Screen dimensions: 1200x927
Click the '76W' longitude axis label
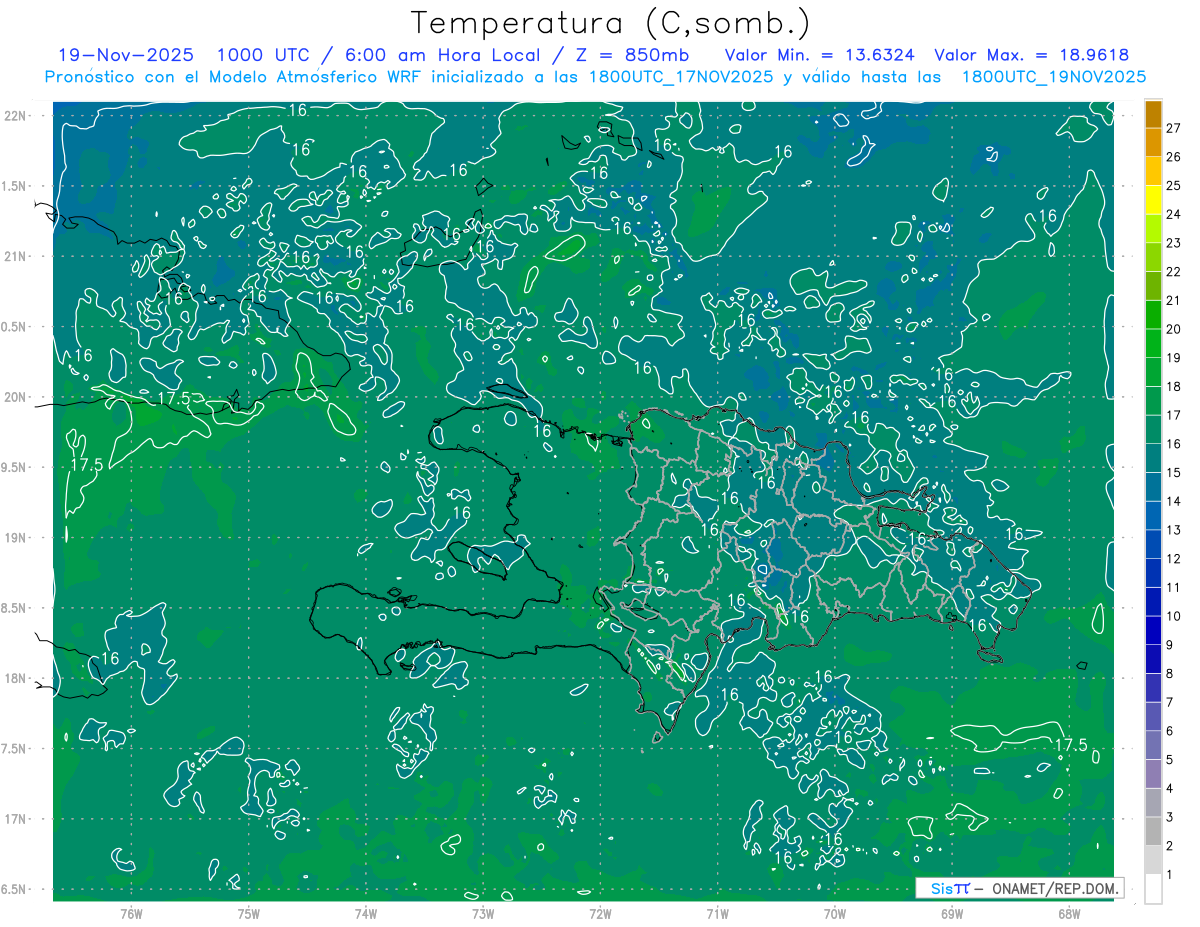[131, 913]
